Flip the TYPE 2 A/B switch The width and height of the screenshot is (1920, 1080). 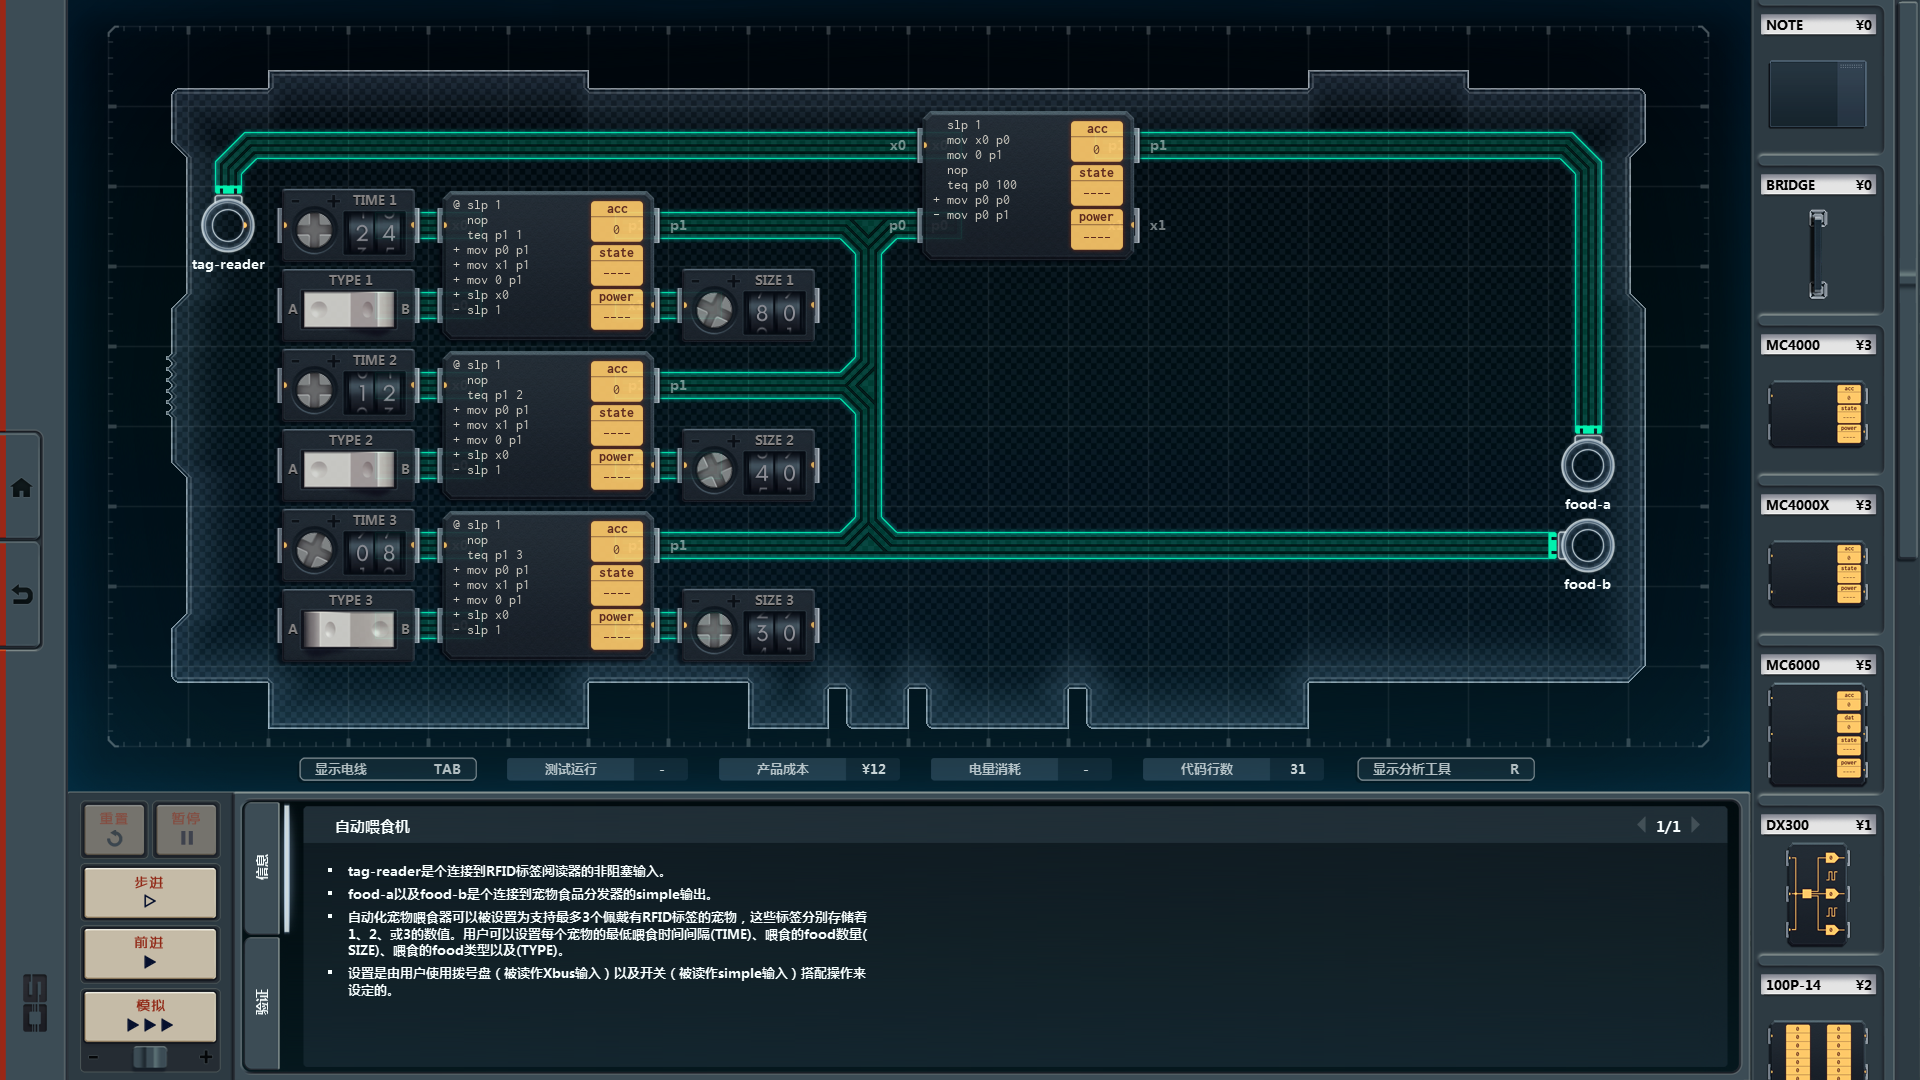[349, 470]
